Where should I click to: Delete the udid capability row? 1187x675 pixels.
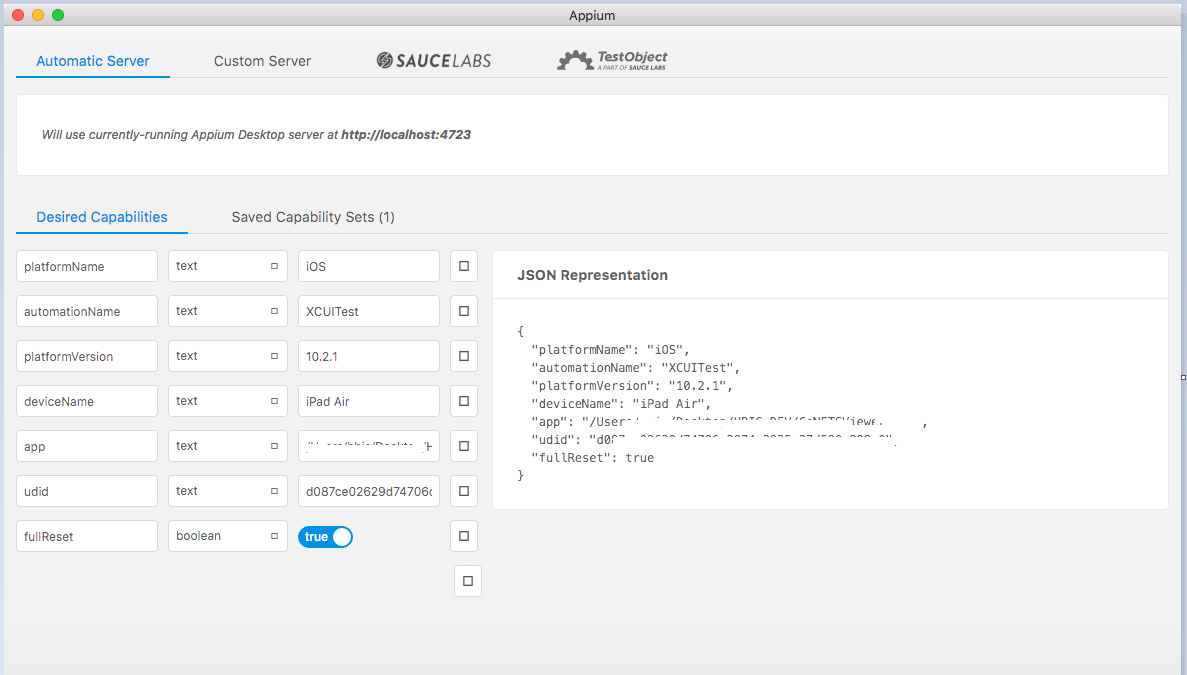(464, 491)
